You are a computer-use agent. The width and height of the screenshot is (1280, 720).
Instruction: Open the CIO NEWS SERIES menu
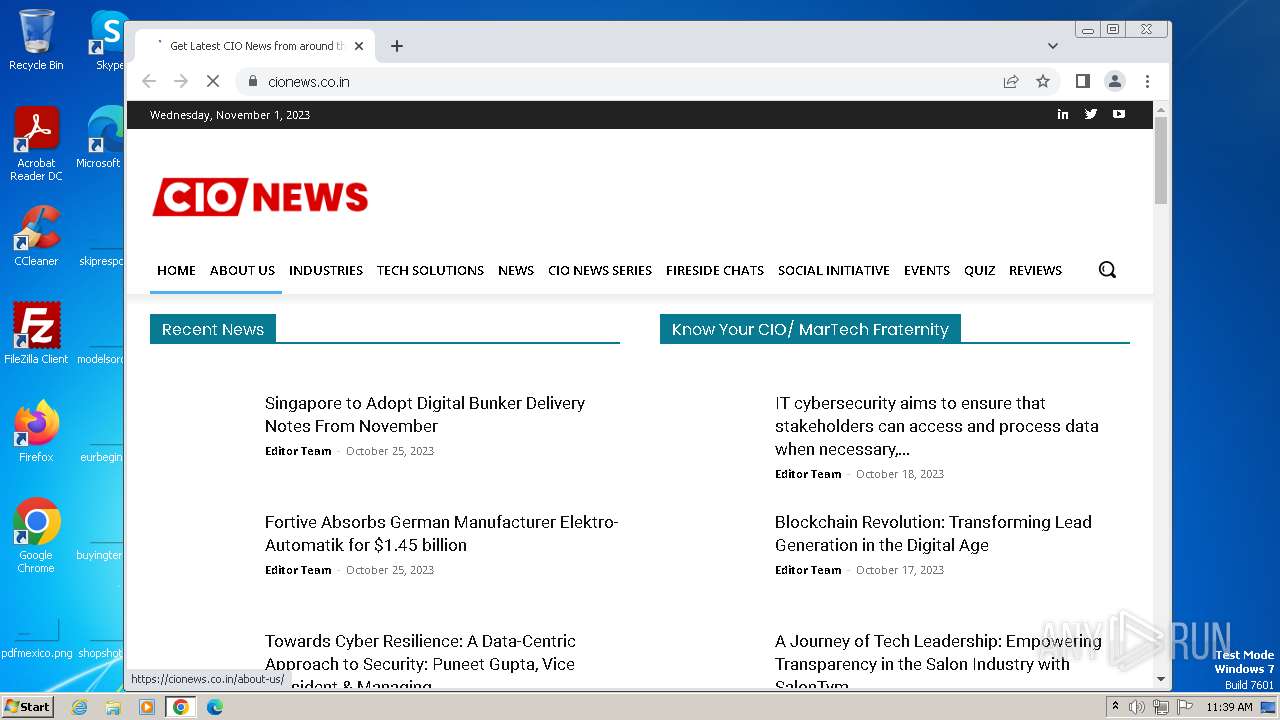[x=600, y=270]
